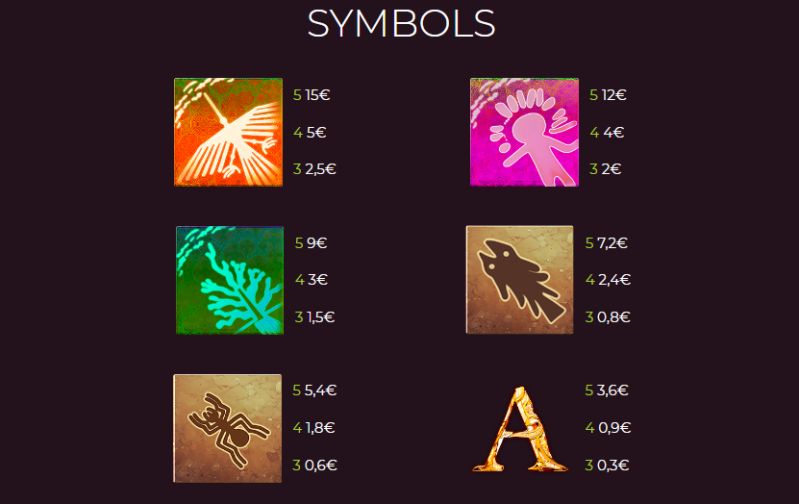Select the pink humanoid figure symbol
This screenshot has height=504, width=799.
pos(524,132)
